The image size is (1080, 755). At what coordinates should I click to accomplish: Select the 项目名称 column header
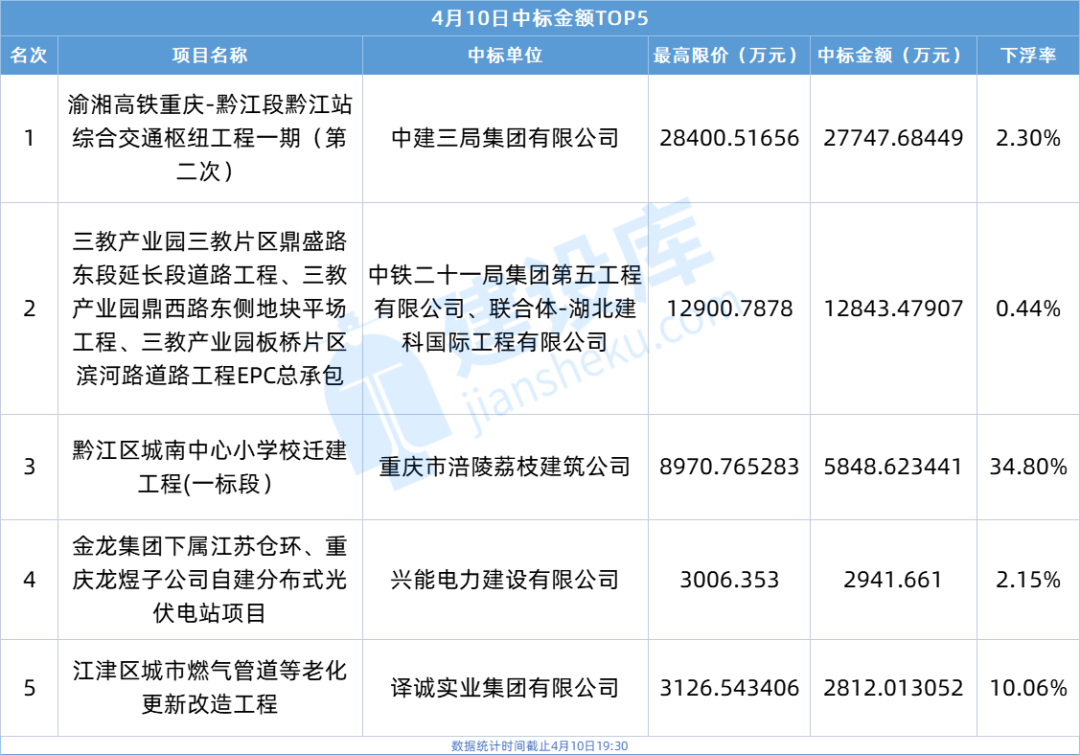coord(209,55)
